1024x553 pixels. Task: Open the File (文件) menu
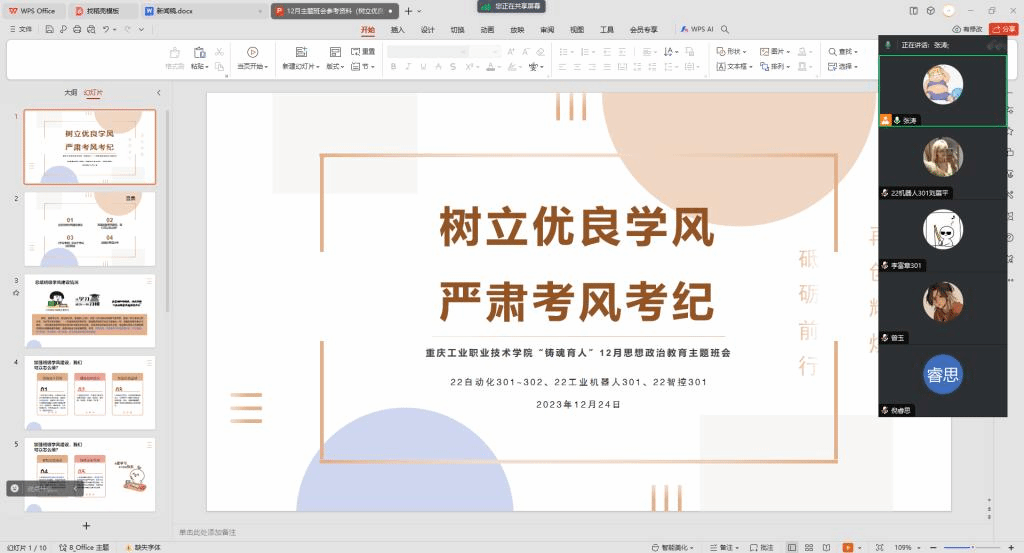22,29
